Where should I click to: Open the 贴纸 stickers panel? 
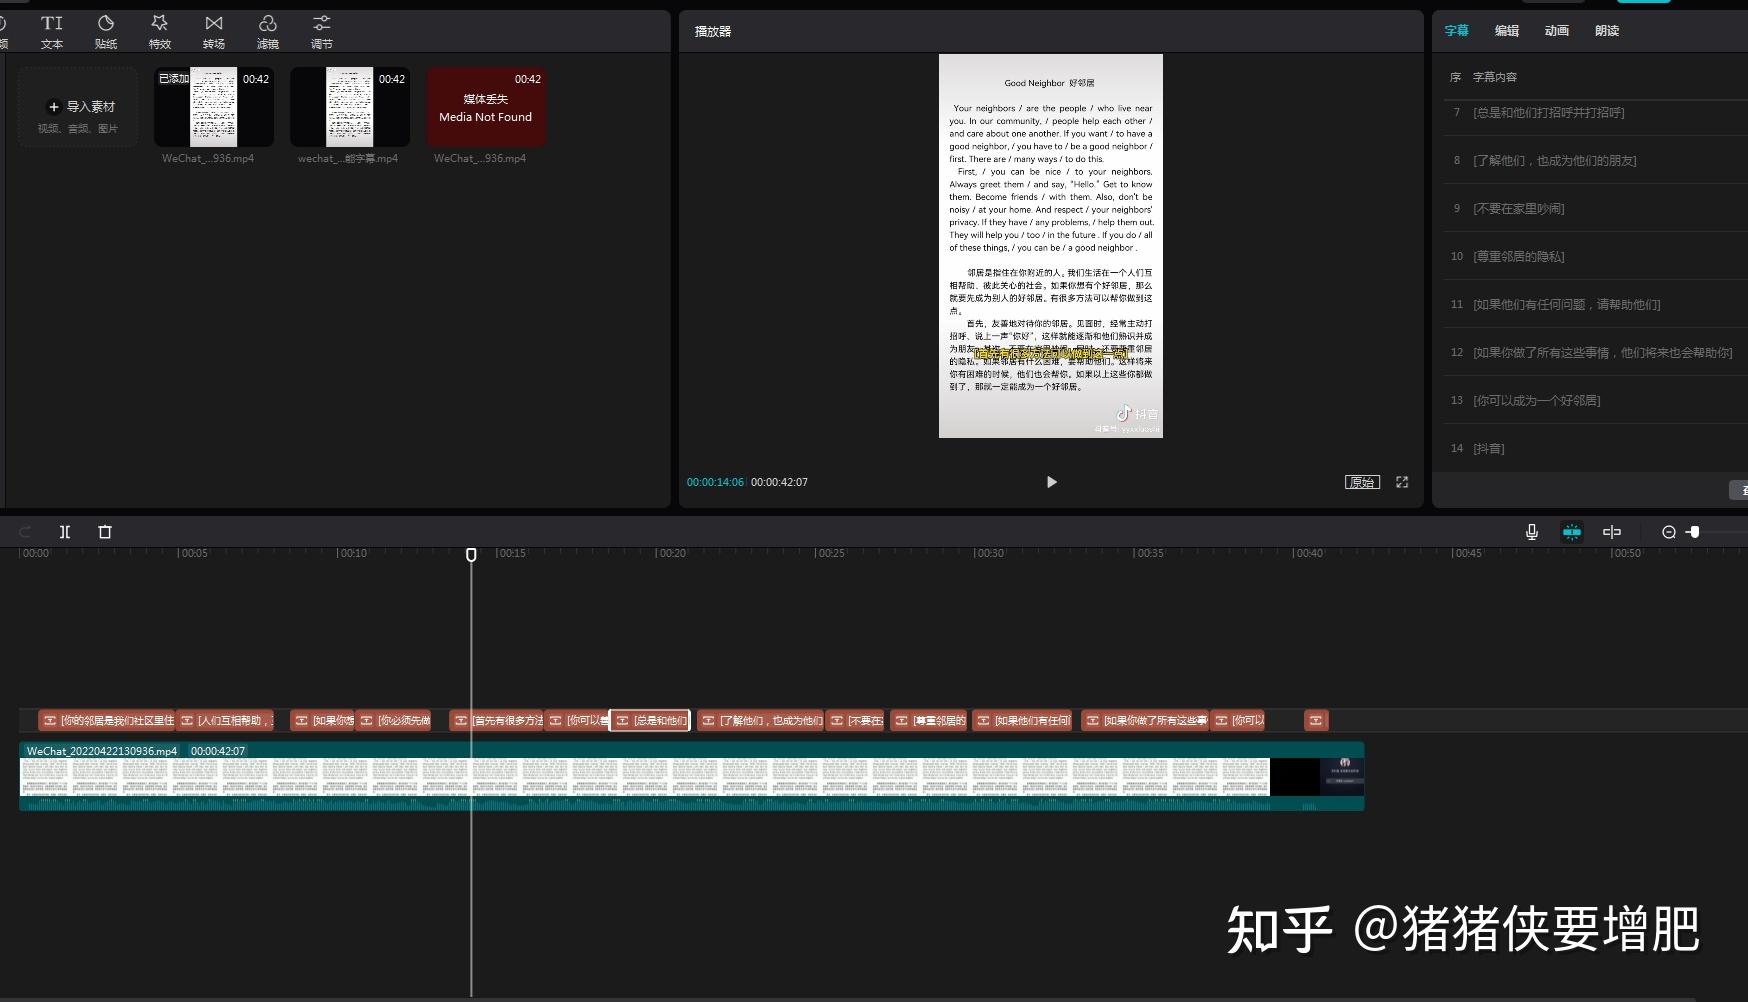tap(106, 31)
